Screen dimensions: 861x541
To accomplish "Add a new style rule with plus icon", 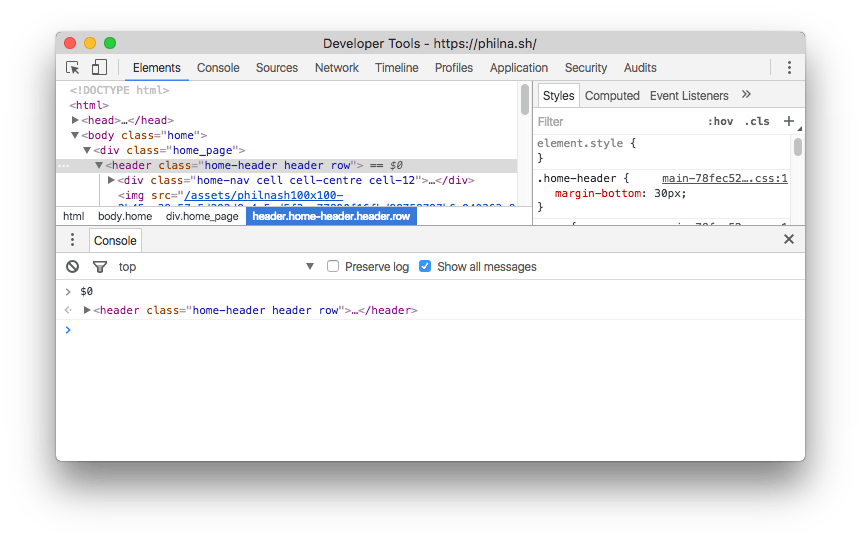I will [x=789, y=121].
